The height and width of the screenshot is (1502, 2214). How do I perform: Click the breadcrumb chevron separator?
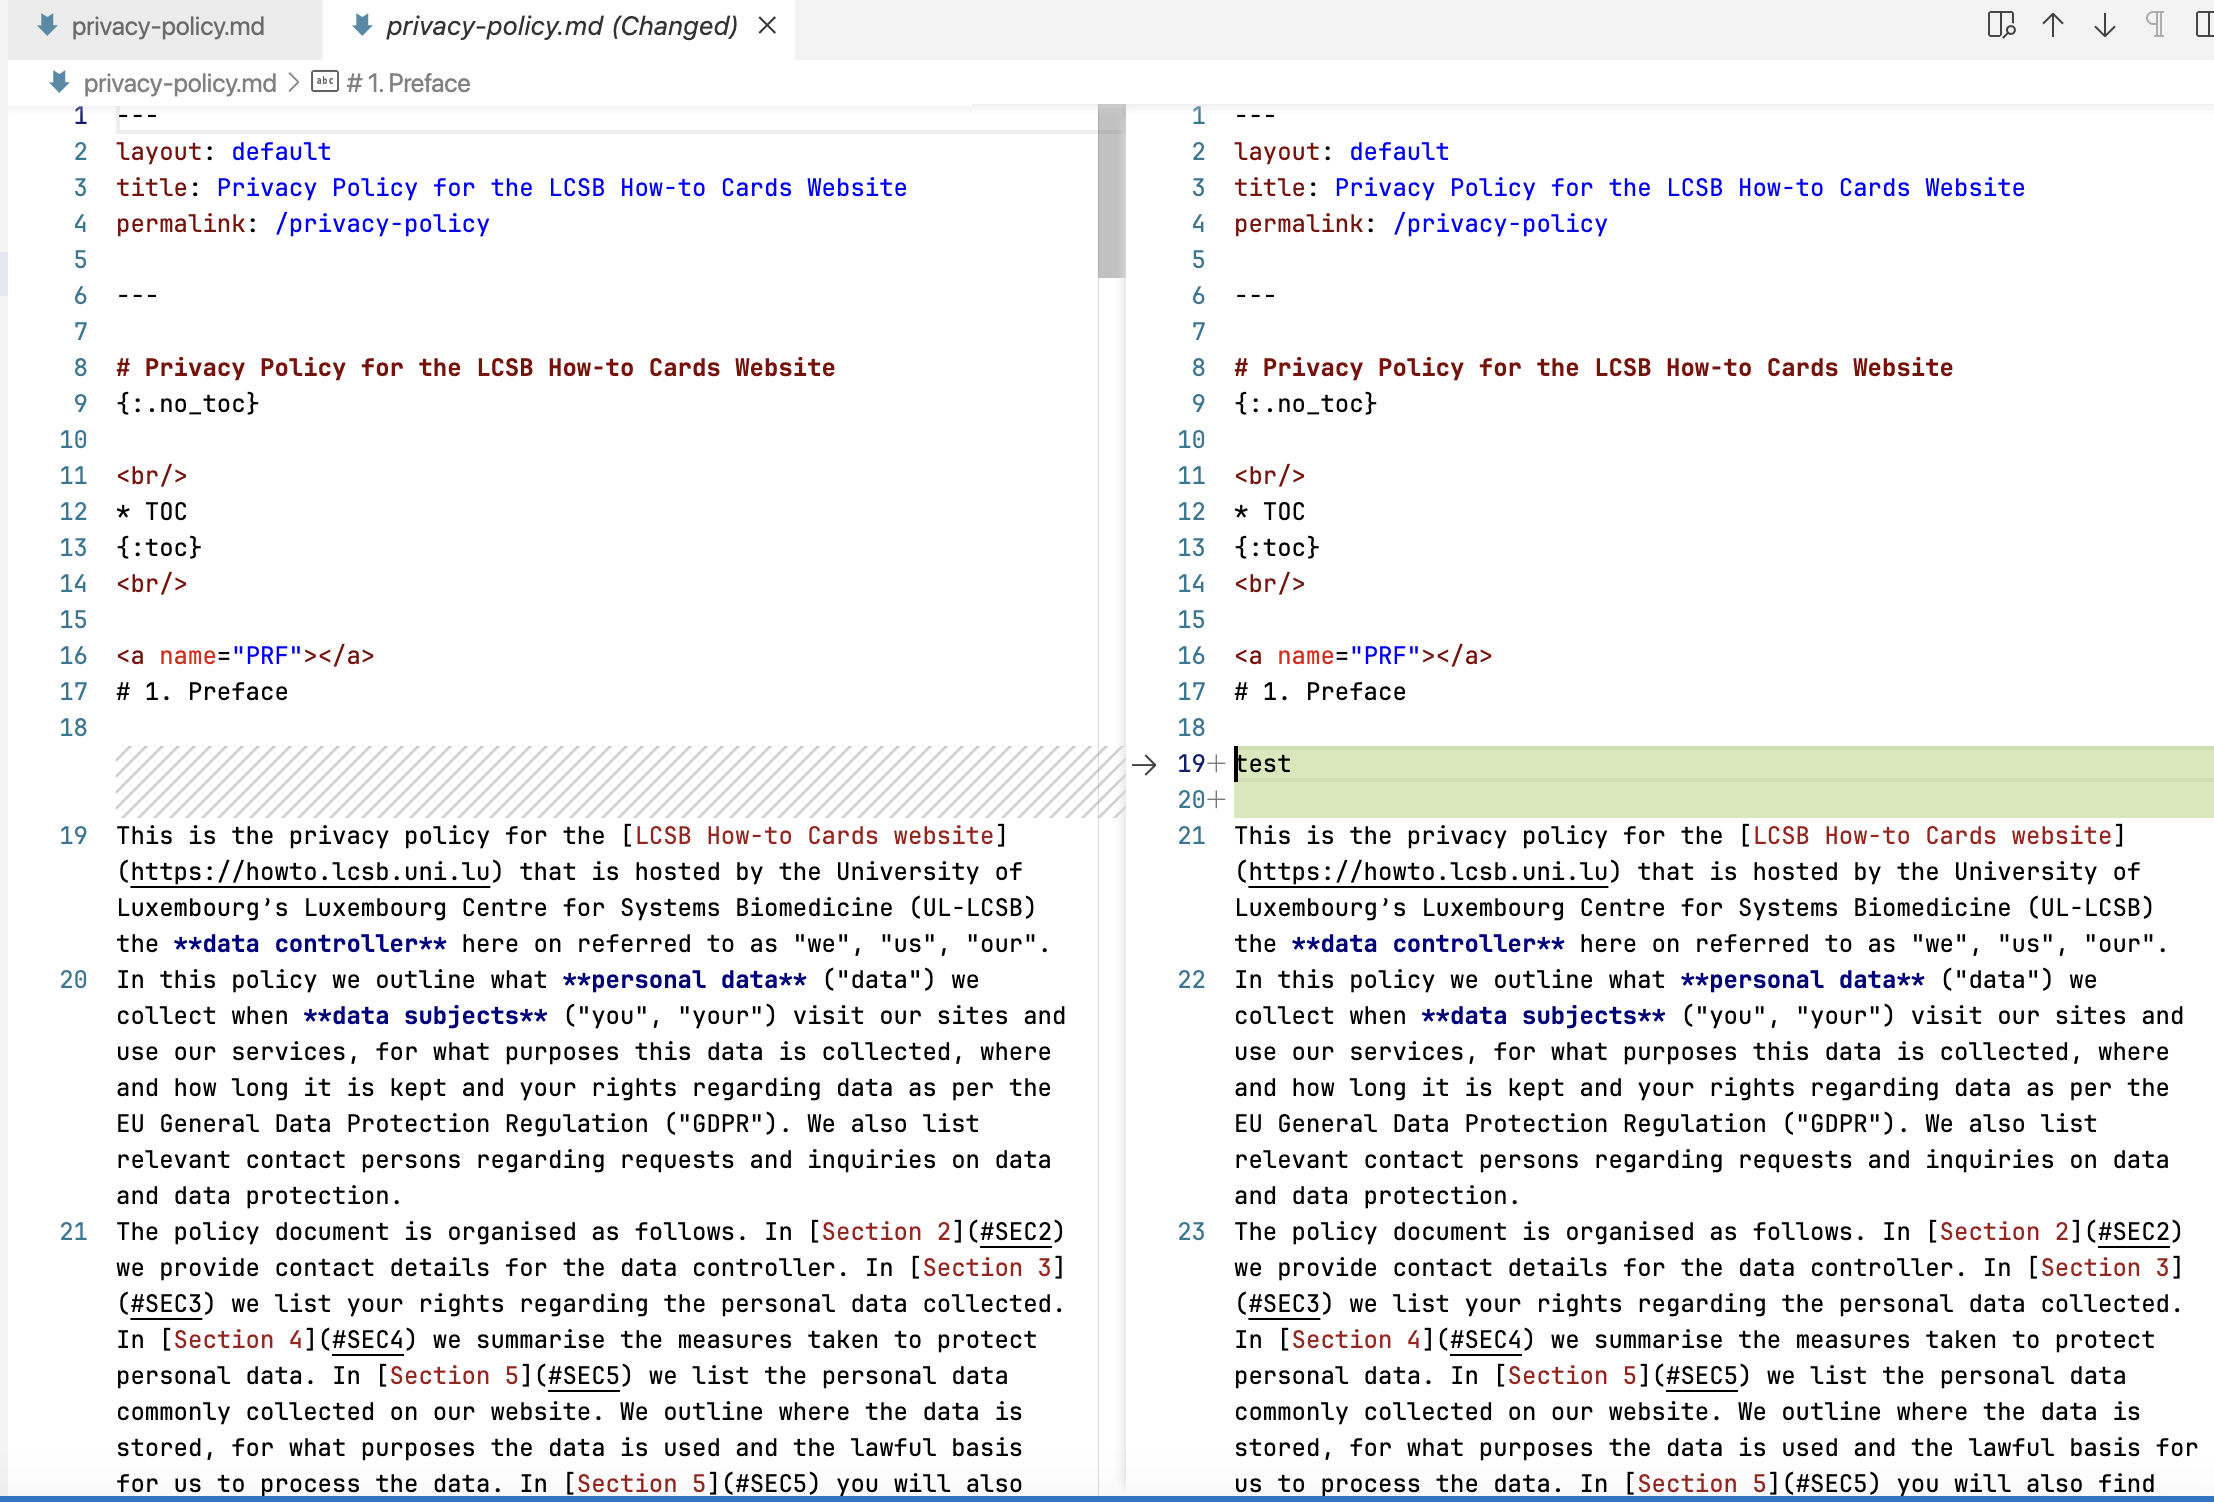[294, 84]
